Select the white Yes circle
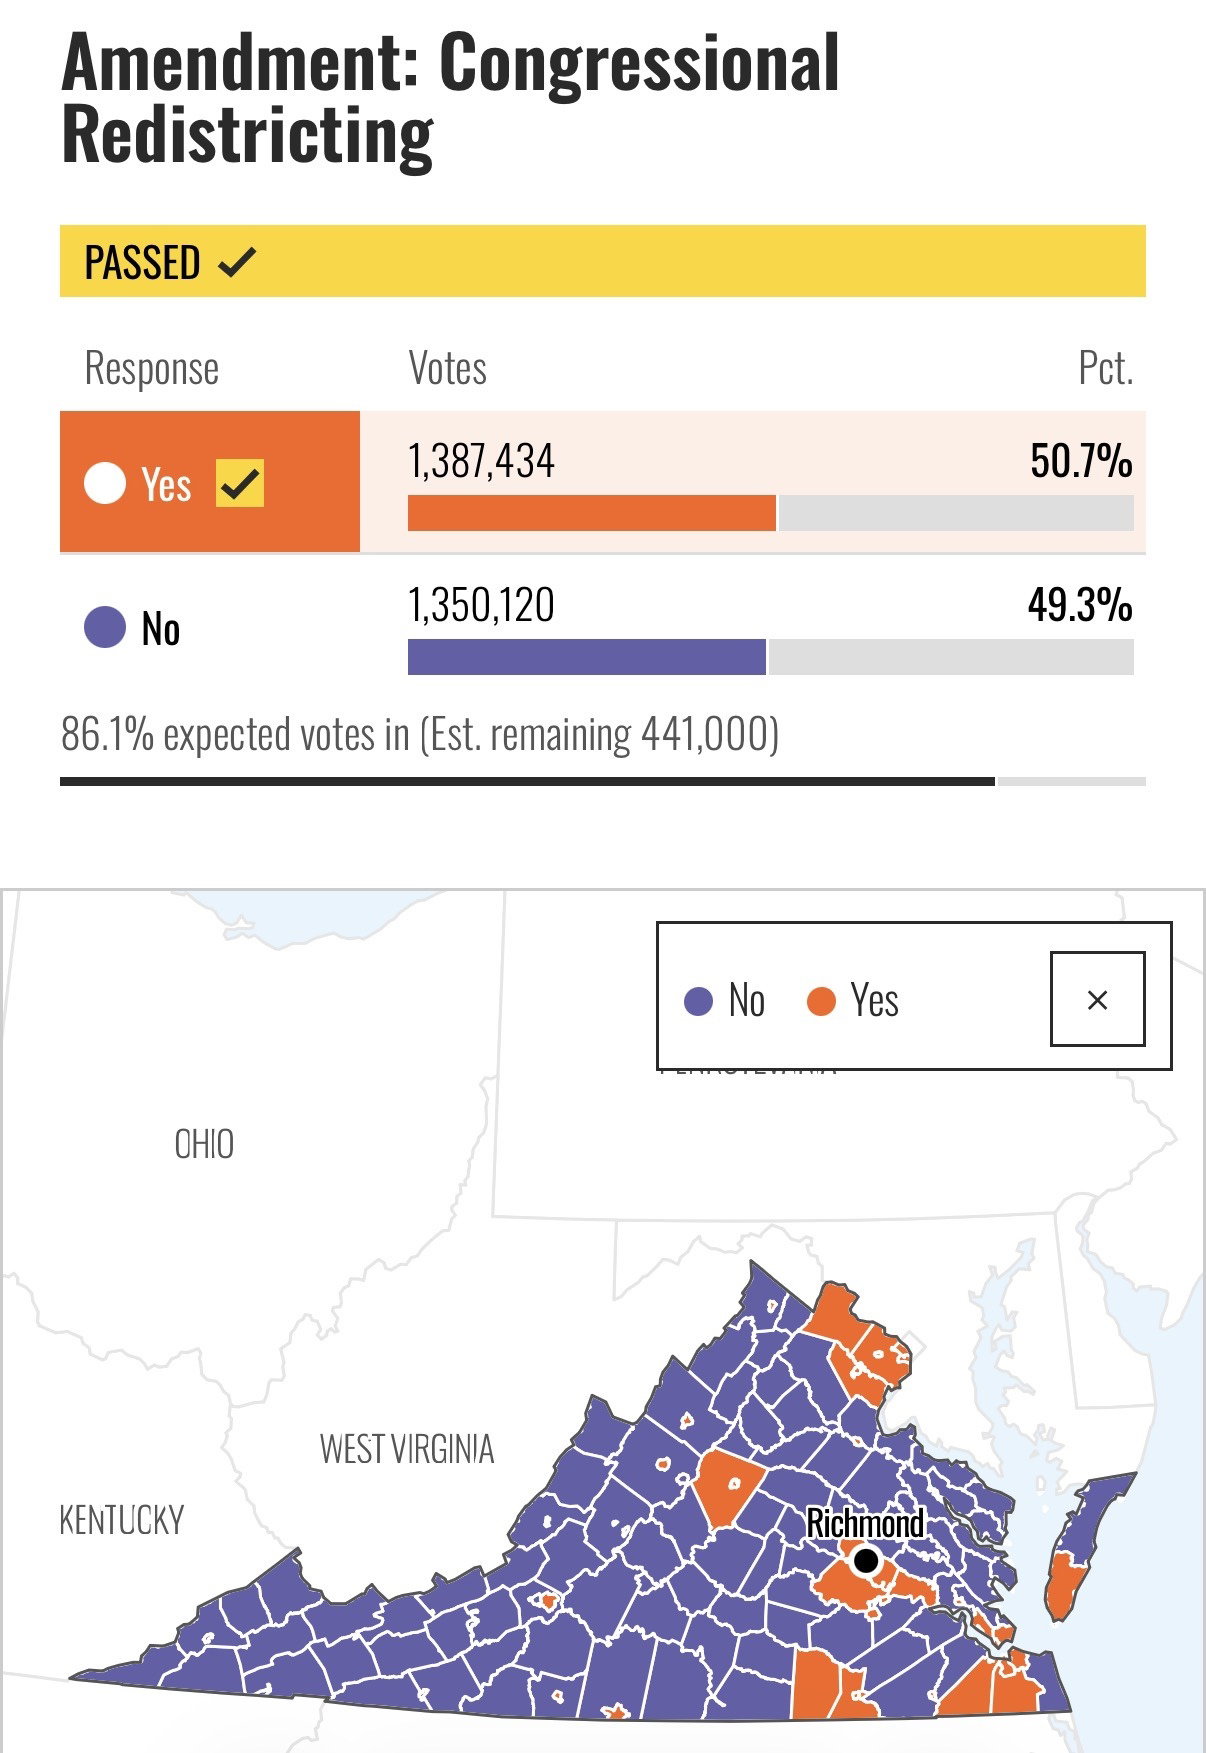The height and width of the screenshot is (1753, 1206). tap(105, 483)
